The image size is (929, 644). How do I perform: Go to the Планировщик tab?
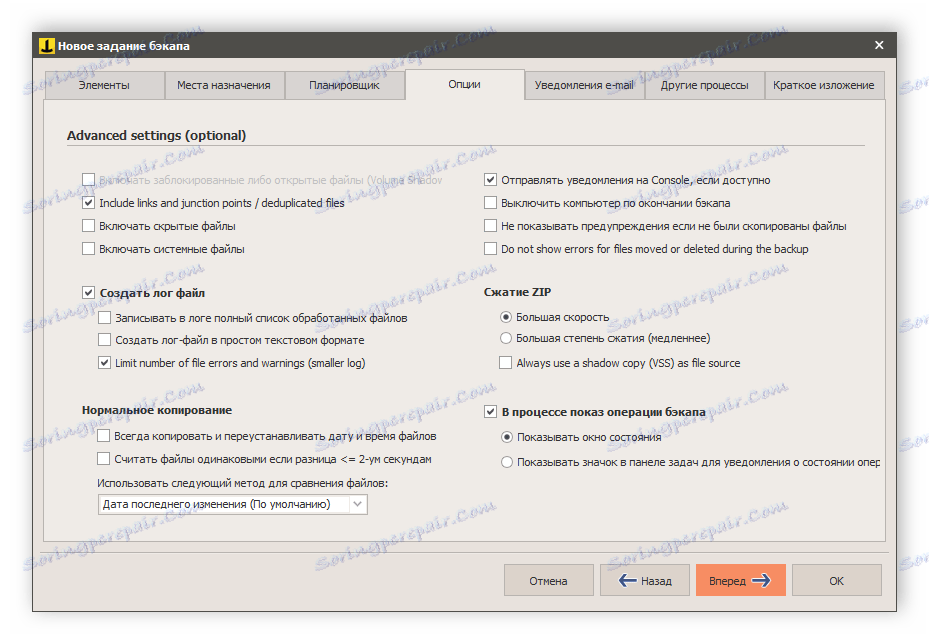tap(344, 85)
